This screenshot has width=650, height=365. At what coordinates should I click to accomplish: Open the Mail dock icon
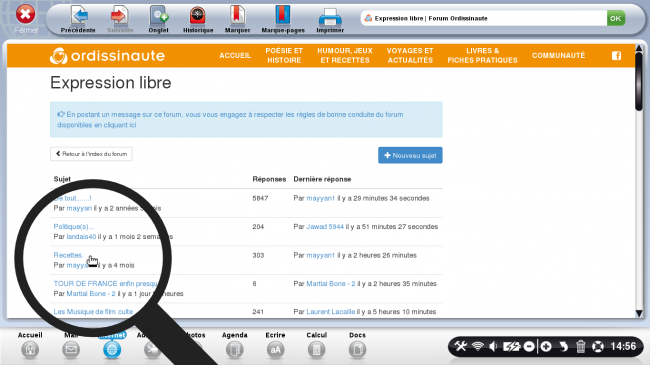pyautogui.click(x=71, y=350)
